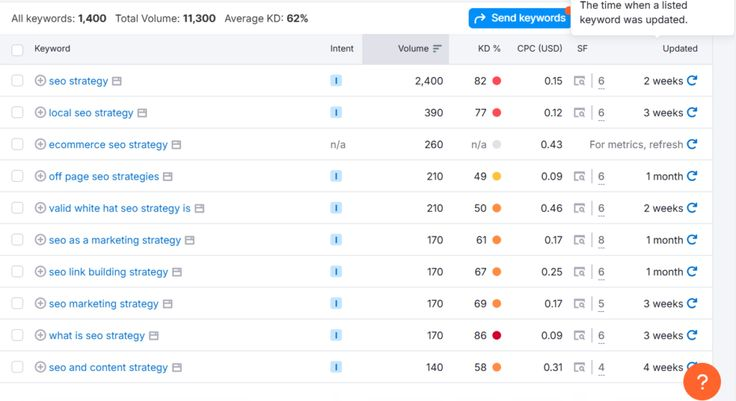Select all keywords with header checkbox
This screenshot has height=401, width=736.
coord(17,49)
